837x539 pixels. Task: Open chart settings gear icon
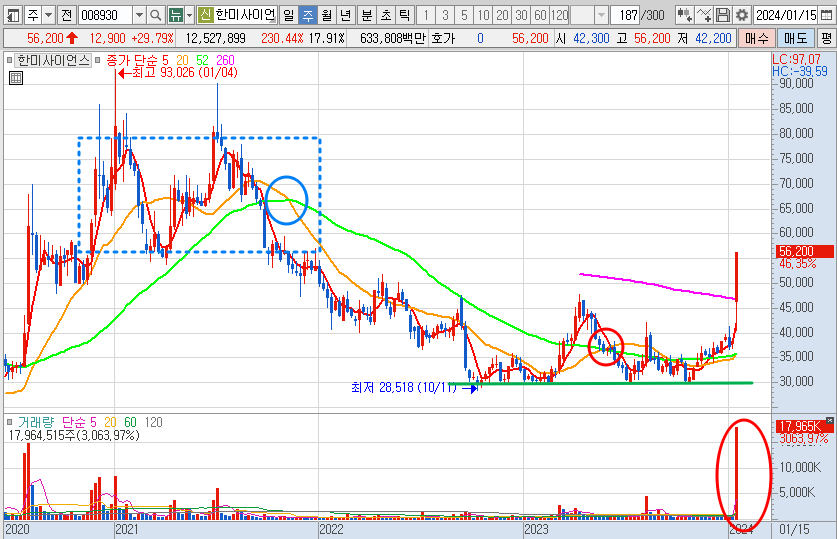(741, 15)
